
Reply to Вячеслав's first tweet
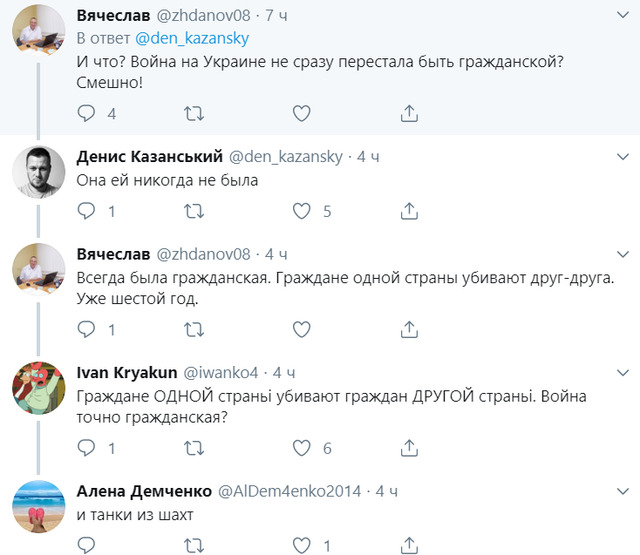(x=87, y=113)
